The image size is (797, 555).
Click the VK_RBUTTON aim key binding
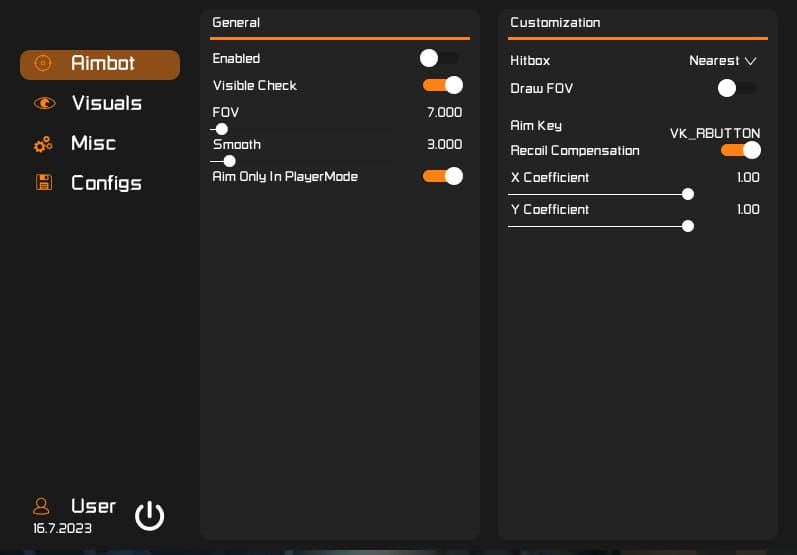[x=714, y=133]
